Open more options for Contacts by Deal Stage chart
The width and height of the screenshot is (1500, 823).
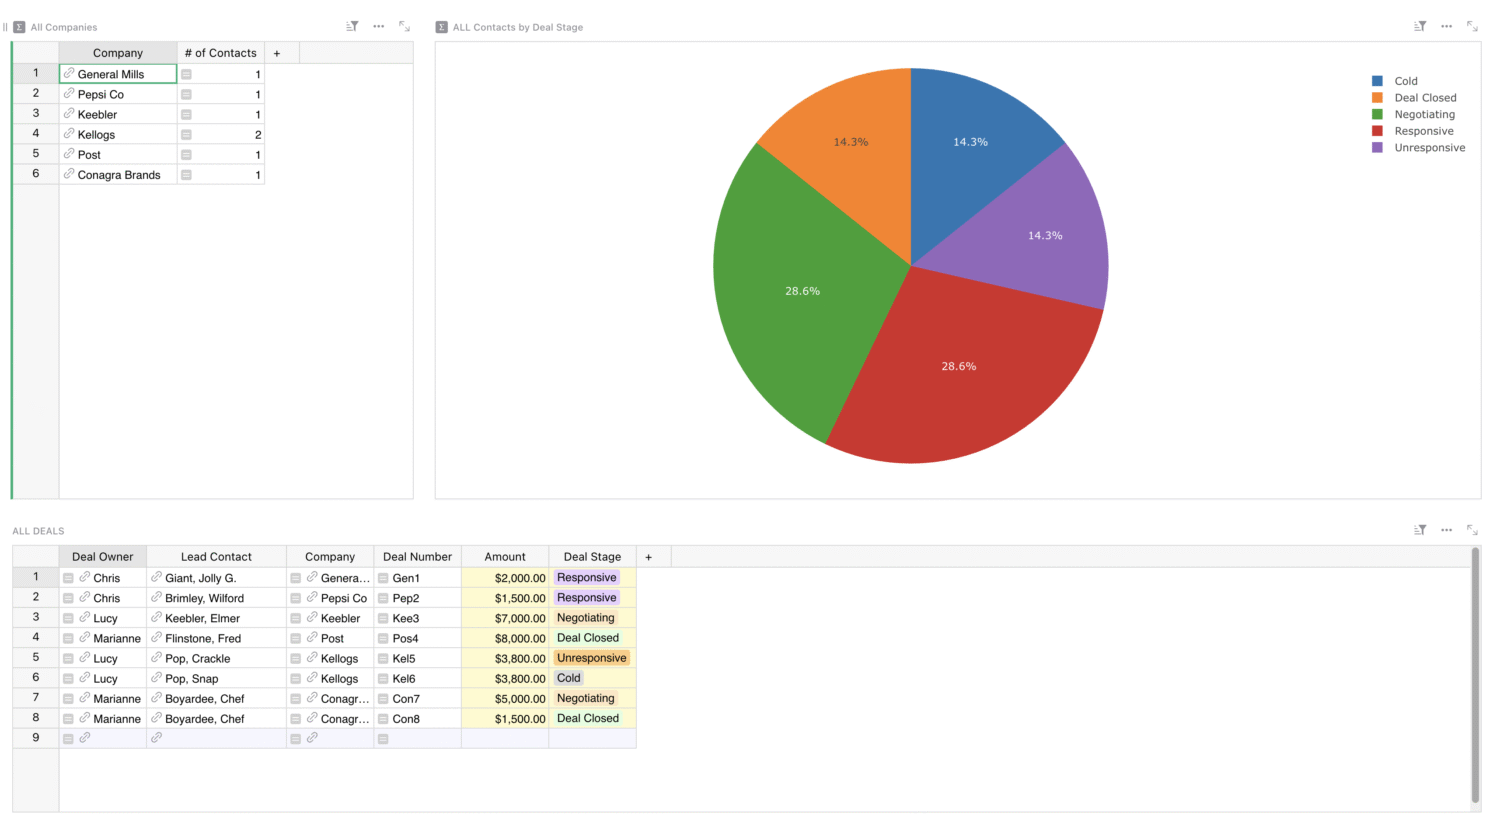tap(1446, 27)
